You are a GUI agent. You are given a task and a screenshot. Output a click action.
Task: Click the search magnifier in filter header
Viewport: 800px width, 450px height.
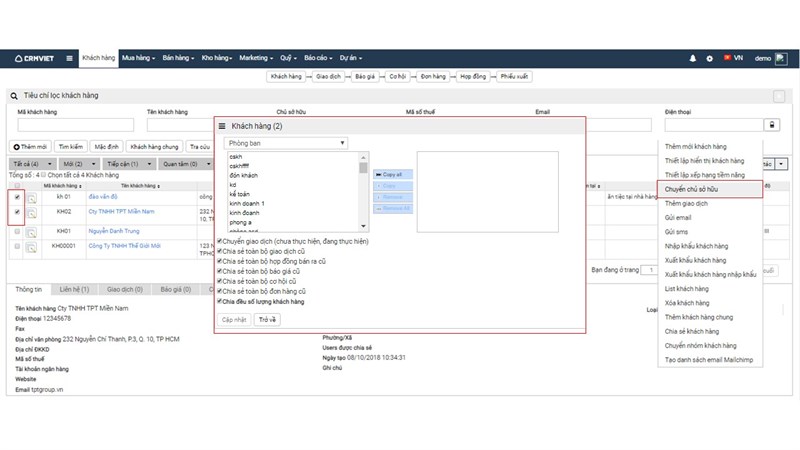[x=14, y=96]
